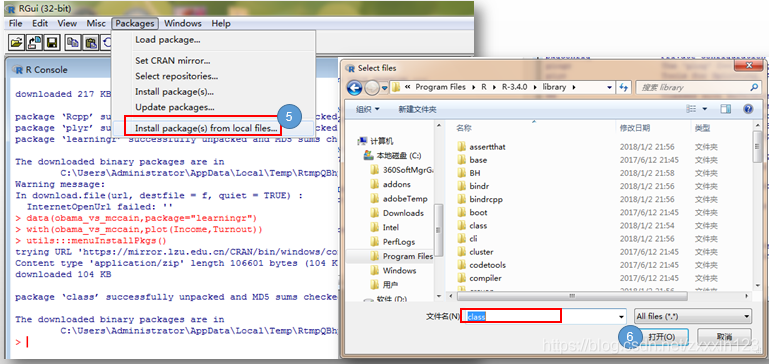Image resolution: width=769 pixels, height=364 pixels.
Task: Expand the address bar history dropdown
Action: point(610,87)
